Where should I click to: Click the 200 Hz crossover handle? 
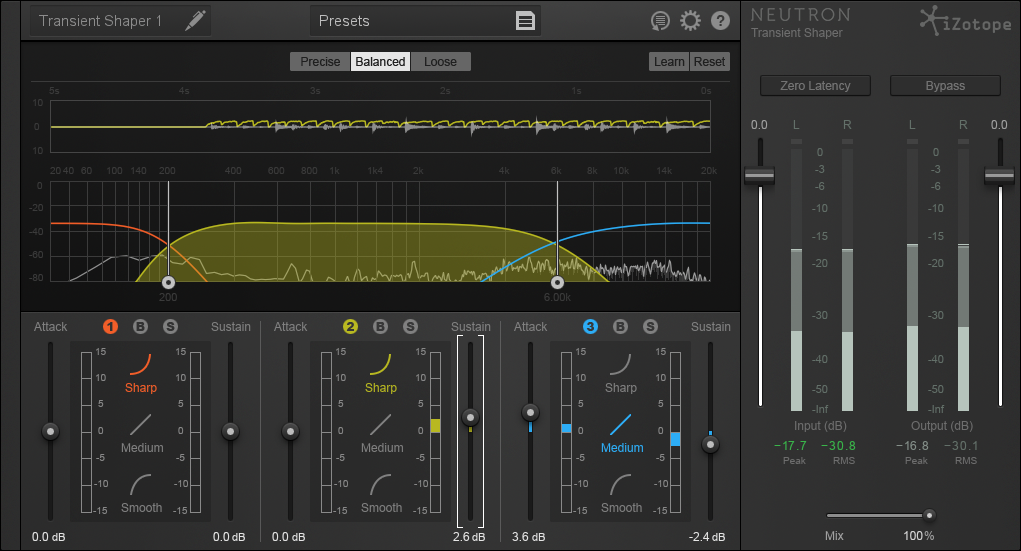(168, 282)
